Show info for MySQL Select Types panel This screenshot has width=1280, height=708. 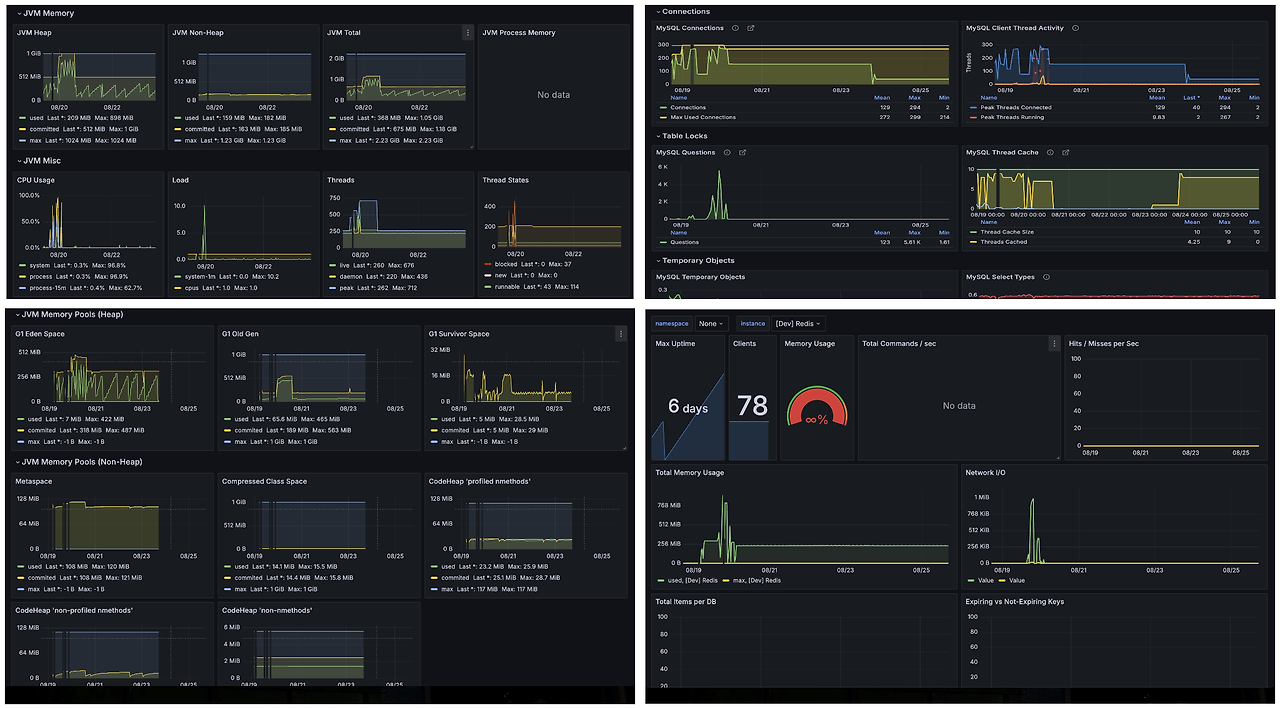[x=1046, y=277]
